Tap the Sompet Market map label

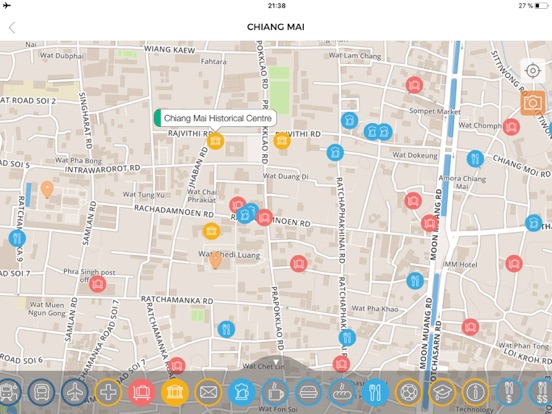pyautogui.click(x=435, y=112)
